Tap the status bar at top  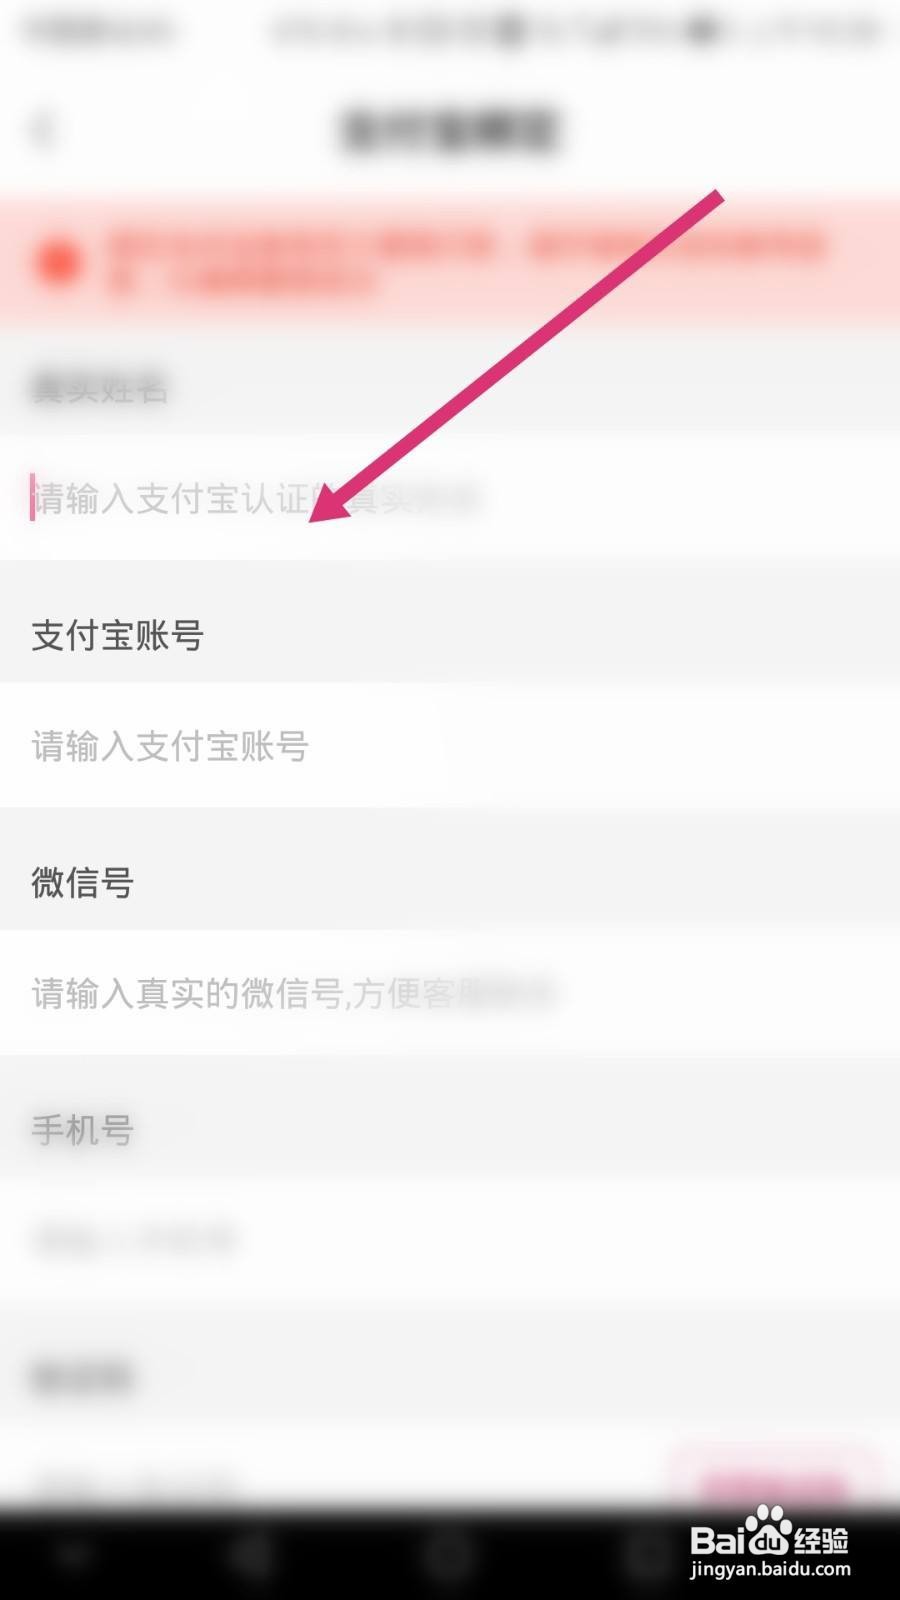pyautogui.click(x=450, y=30)
